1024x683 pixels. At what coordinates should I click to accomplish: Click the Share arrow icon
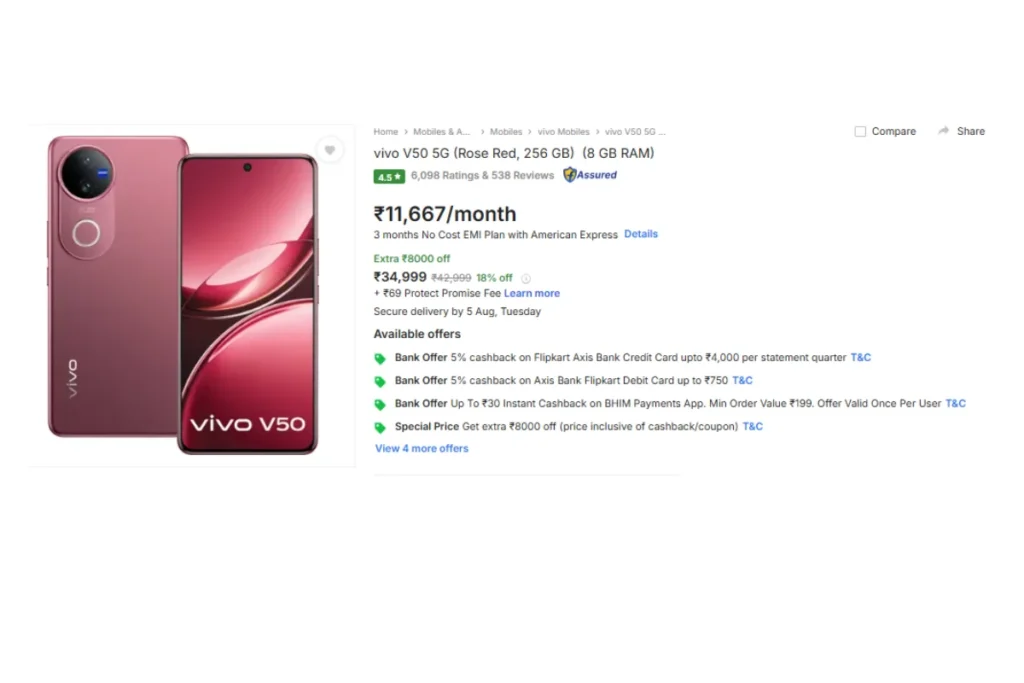944,131
